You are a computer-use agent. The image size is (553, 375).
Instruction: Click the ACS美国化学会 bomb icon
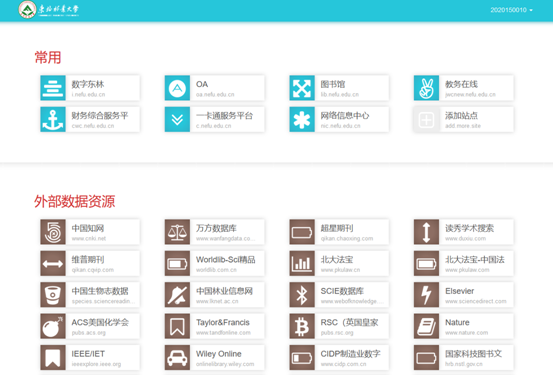53,326
